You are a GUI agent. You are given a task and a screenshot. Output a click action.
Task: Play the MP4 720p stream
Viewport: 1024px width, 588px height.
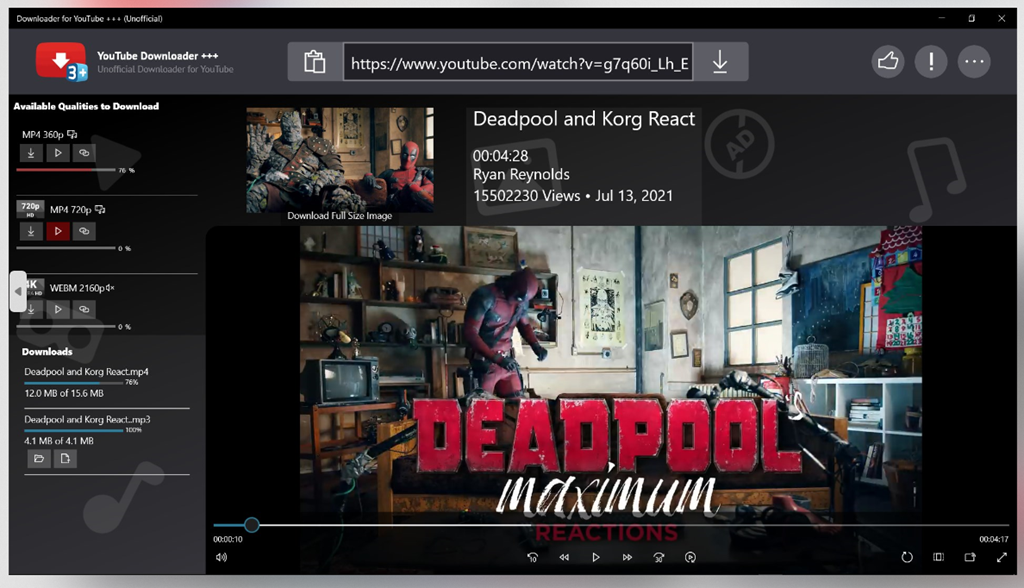coord(57,231)
